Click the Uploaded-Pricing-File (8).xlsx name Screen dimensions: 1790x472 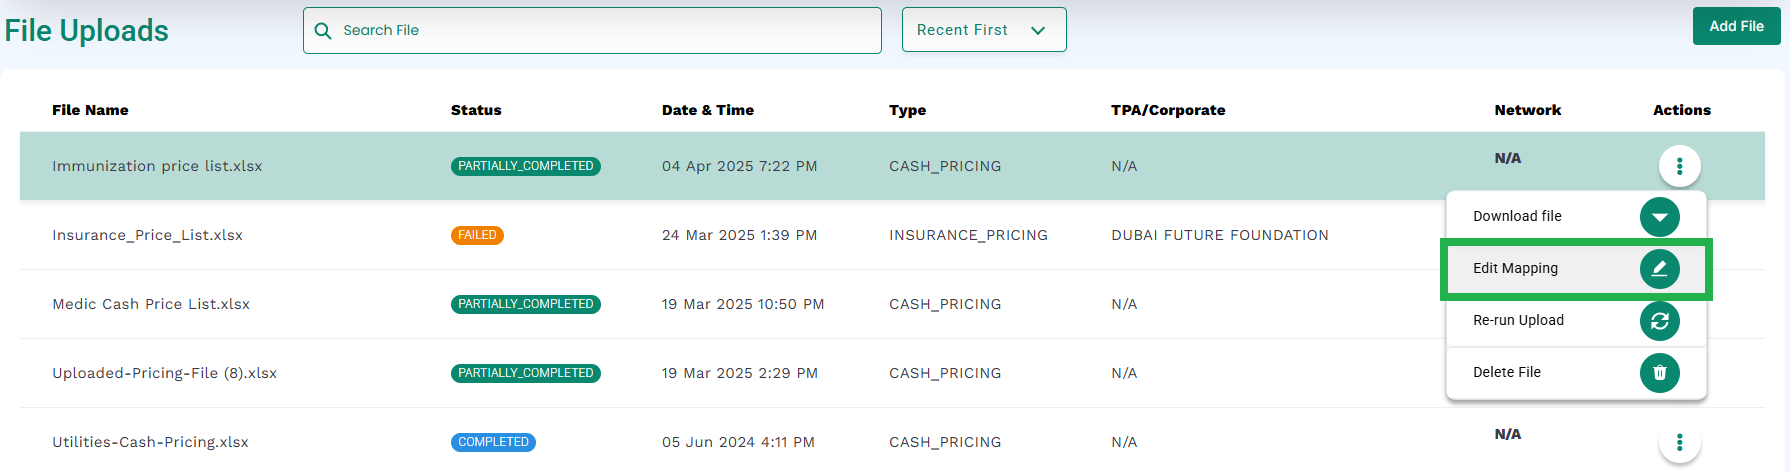tap(164, 373)
